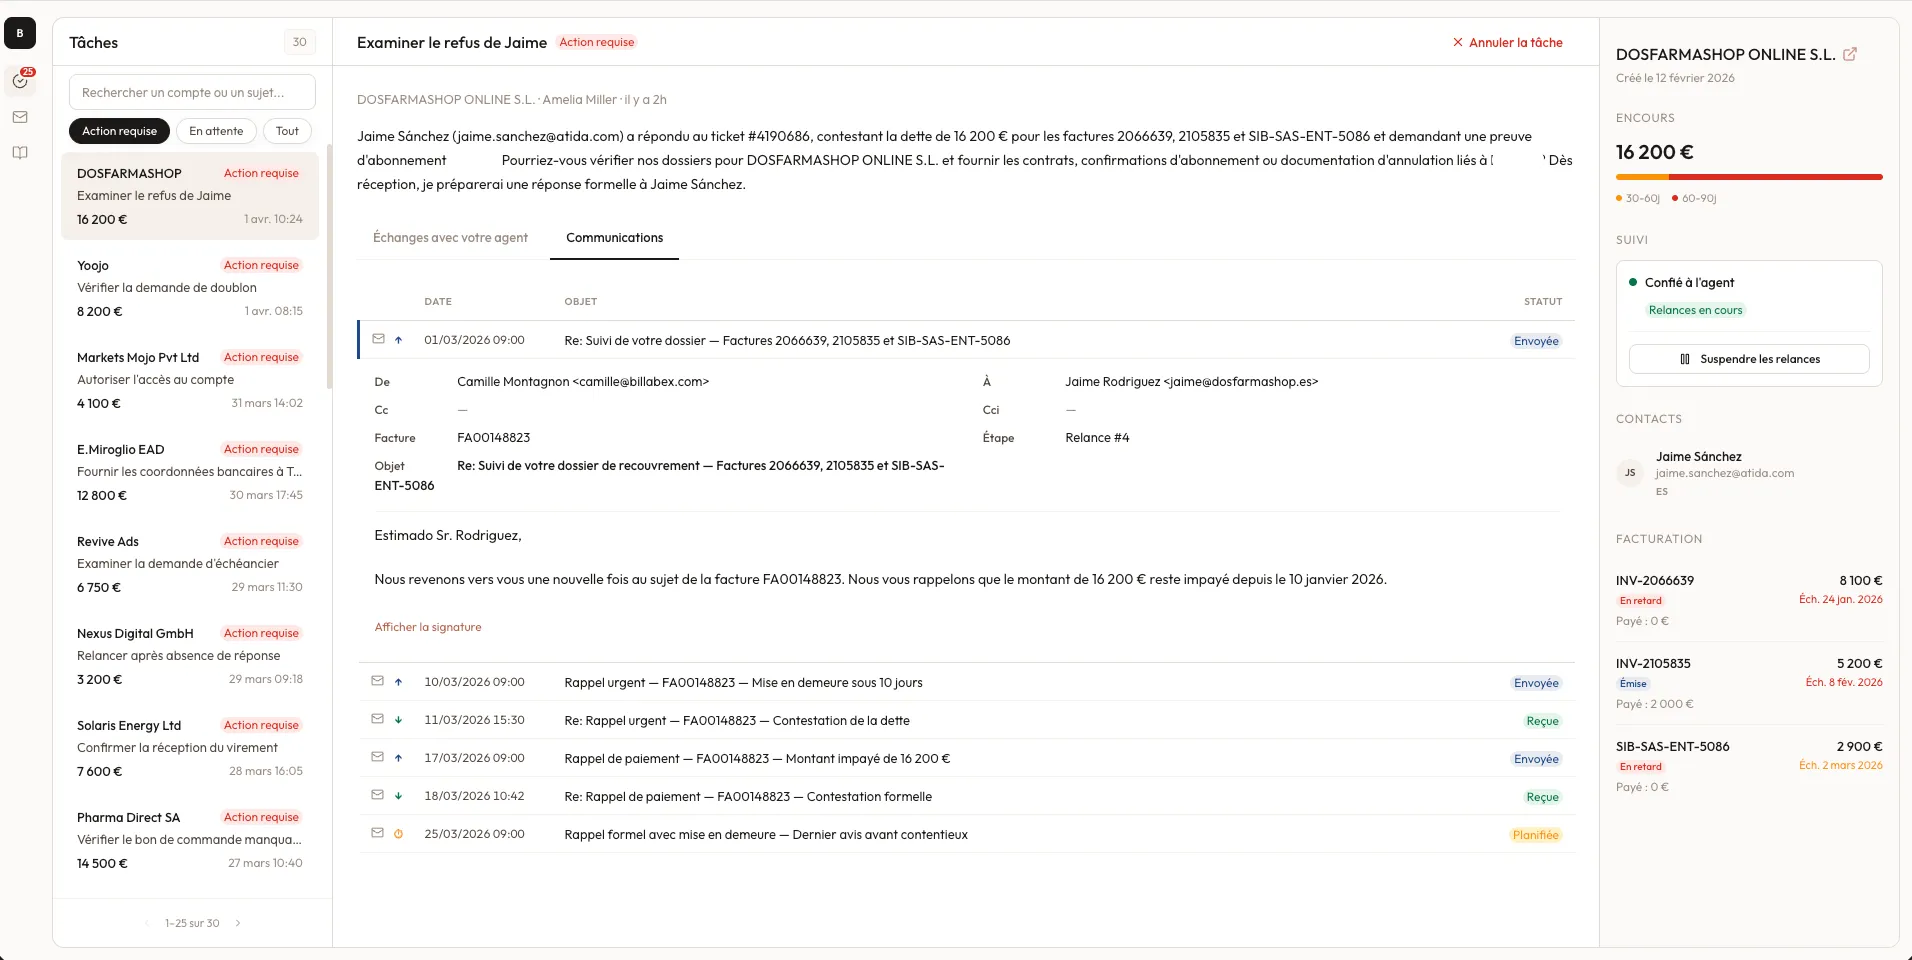Viewport: 1912px width, 960px height.
Task: Click the STATUT column header
Action: click(1543, 301)
